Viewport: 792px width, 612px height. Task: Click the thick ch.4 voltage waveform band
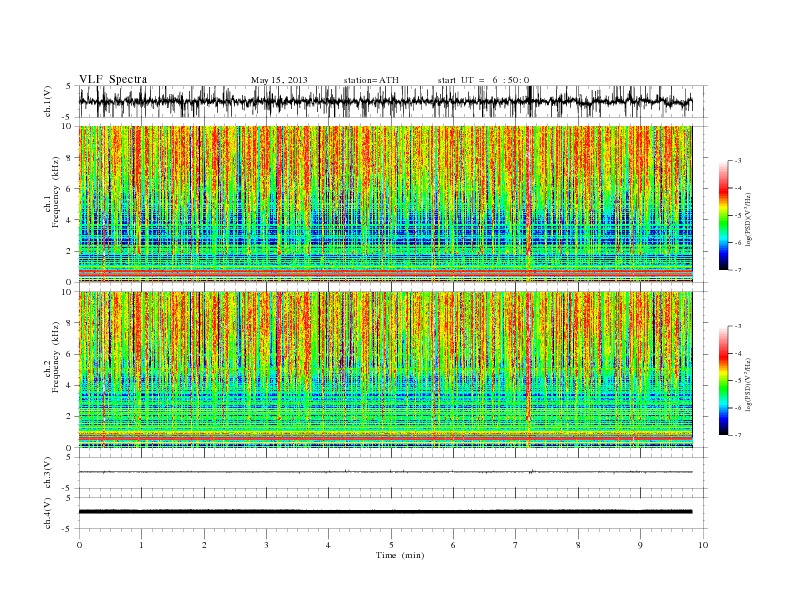pyautogui.click(x=385, y=512)
